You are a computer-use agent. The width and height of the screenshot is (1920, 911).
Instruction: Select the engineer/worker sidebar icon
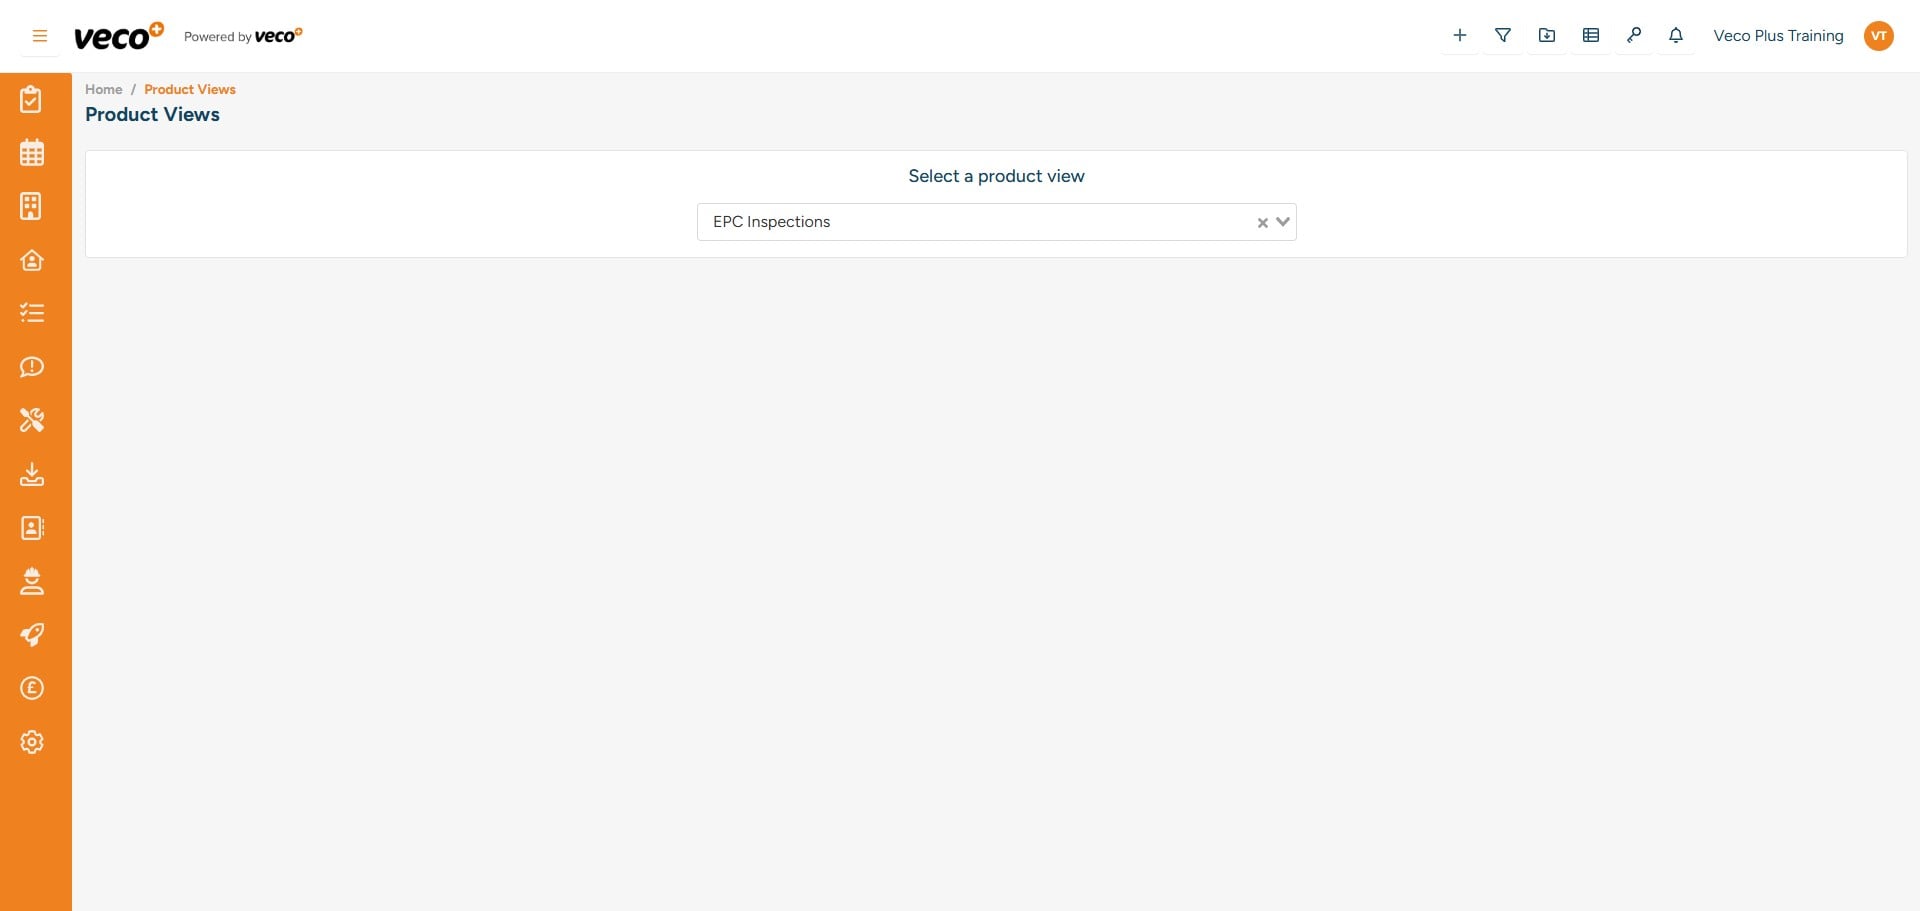point(31,581)
